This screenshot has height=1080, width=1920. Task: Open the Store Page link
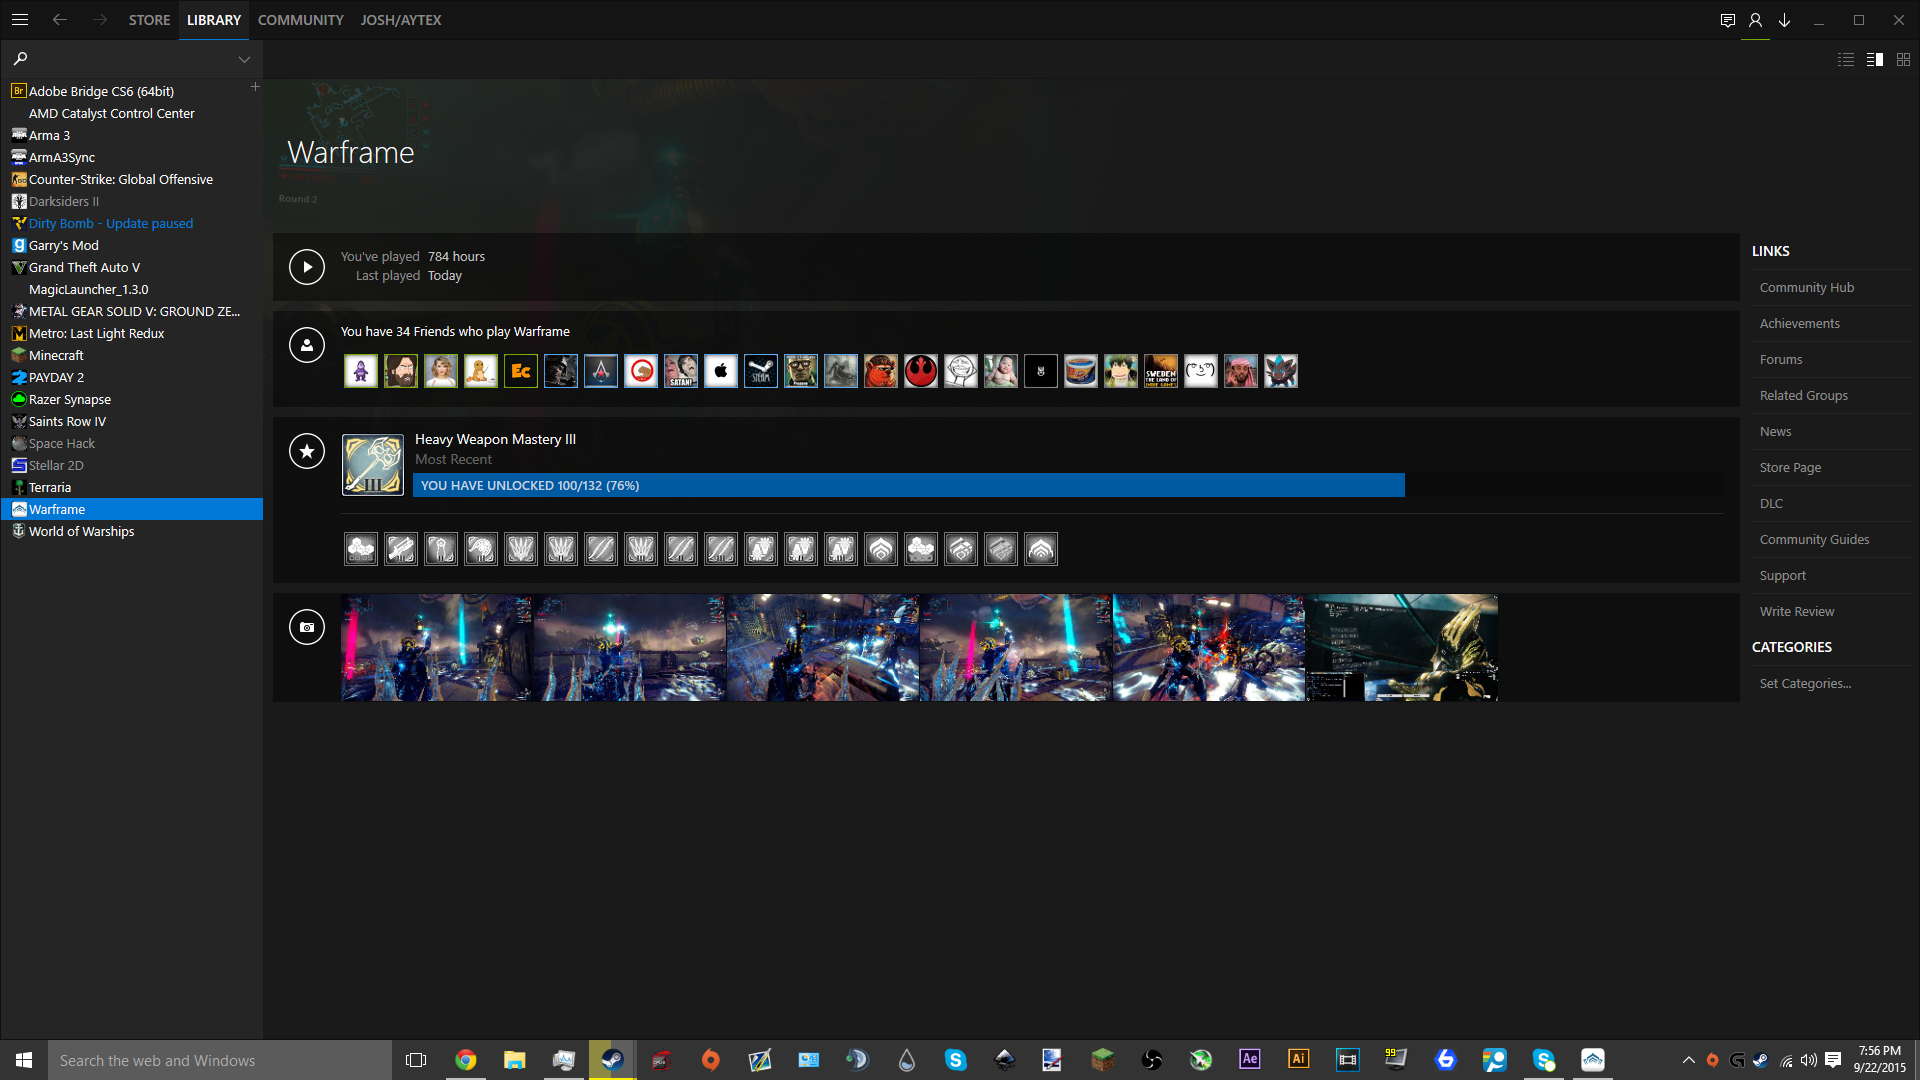tap(1791, 467)
